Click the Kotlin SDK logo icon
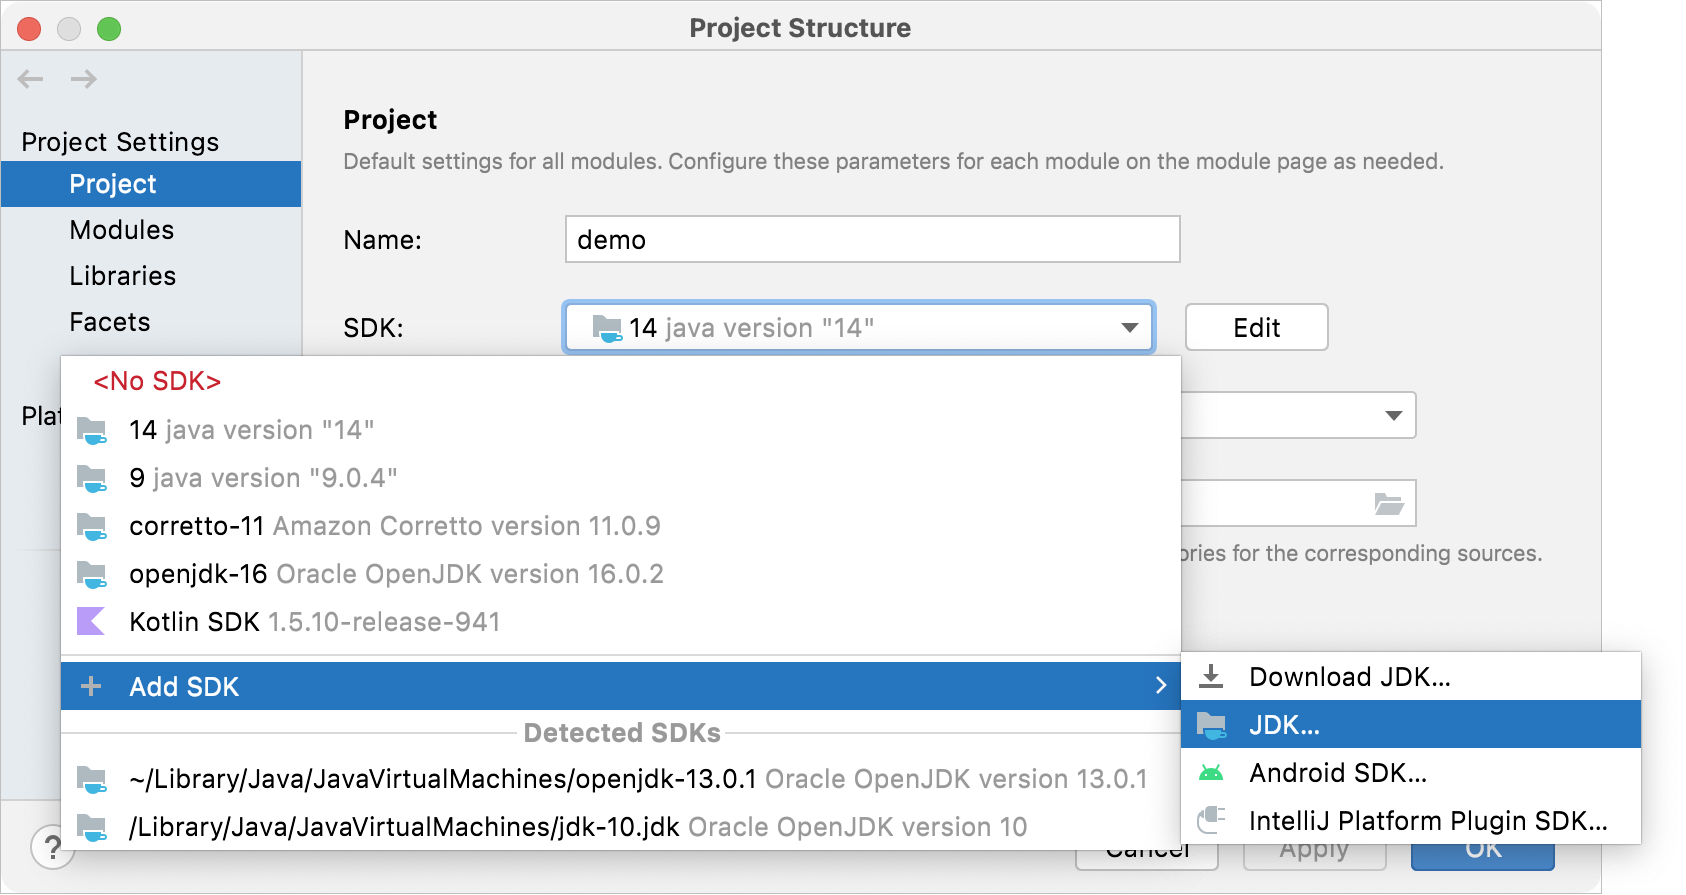The image size is (1686, 895). 91,621
